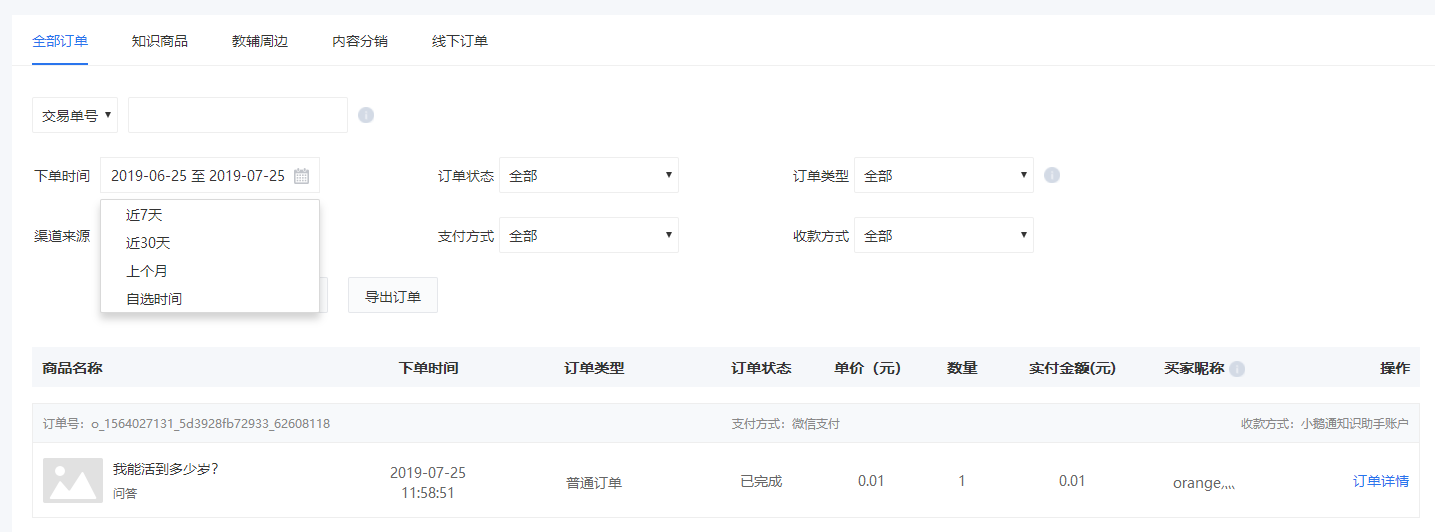The image size is (1435, 532).
Task: Click the 单价(元) column header
Action: point(868,368)
